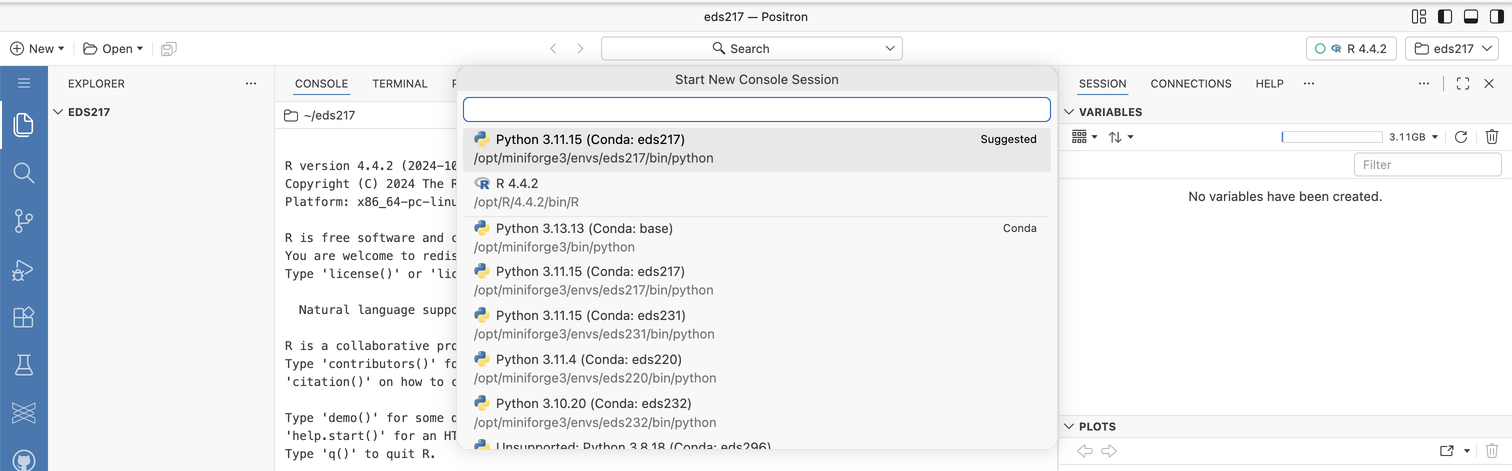The image size is (1512, 471).
Task: Open the Testing flask view
Action: click(x=24, y=365)
